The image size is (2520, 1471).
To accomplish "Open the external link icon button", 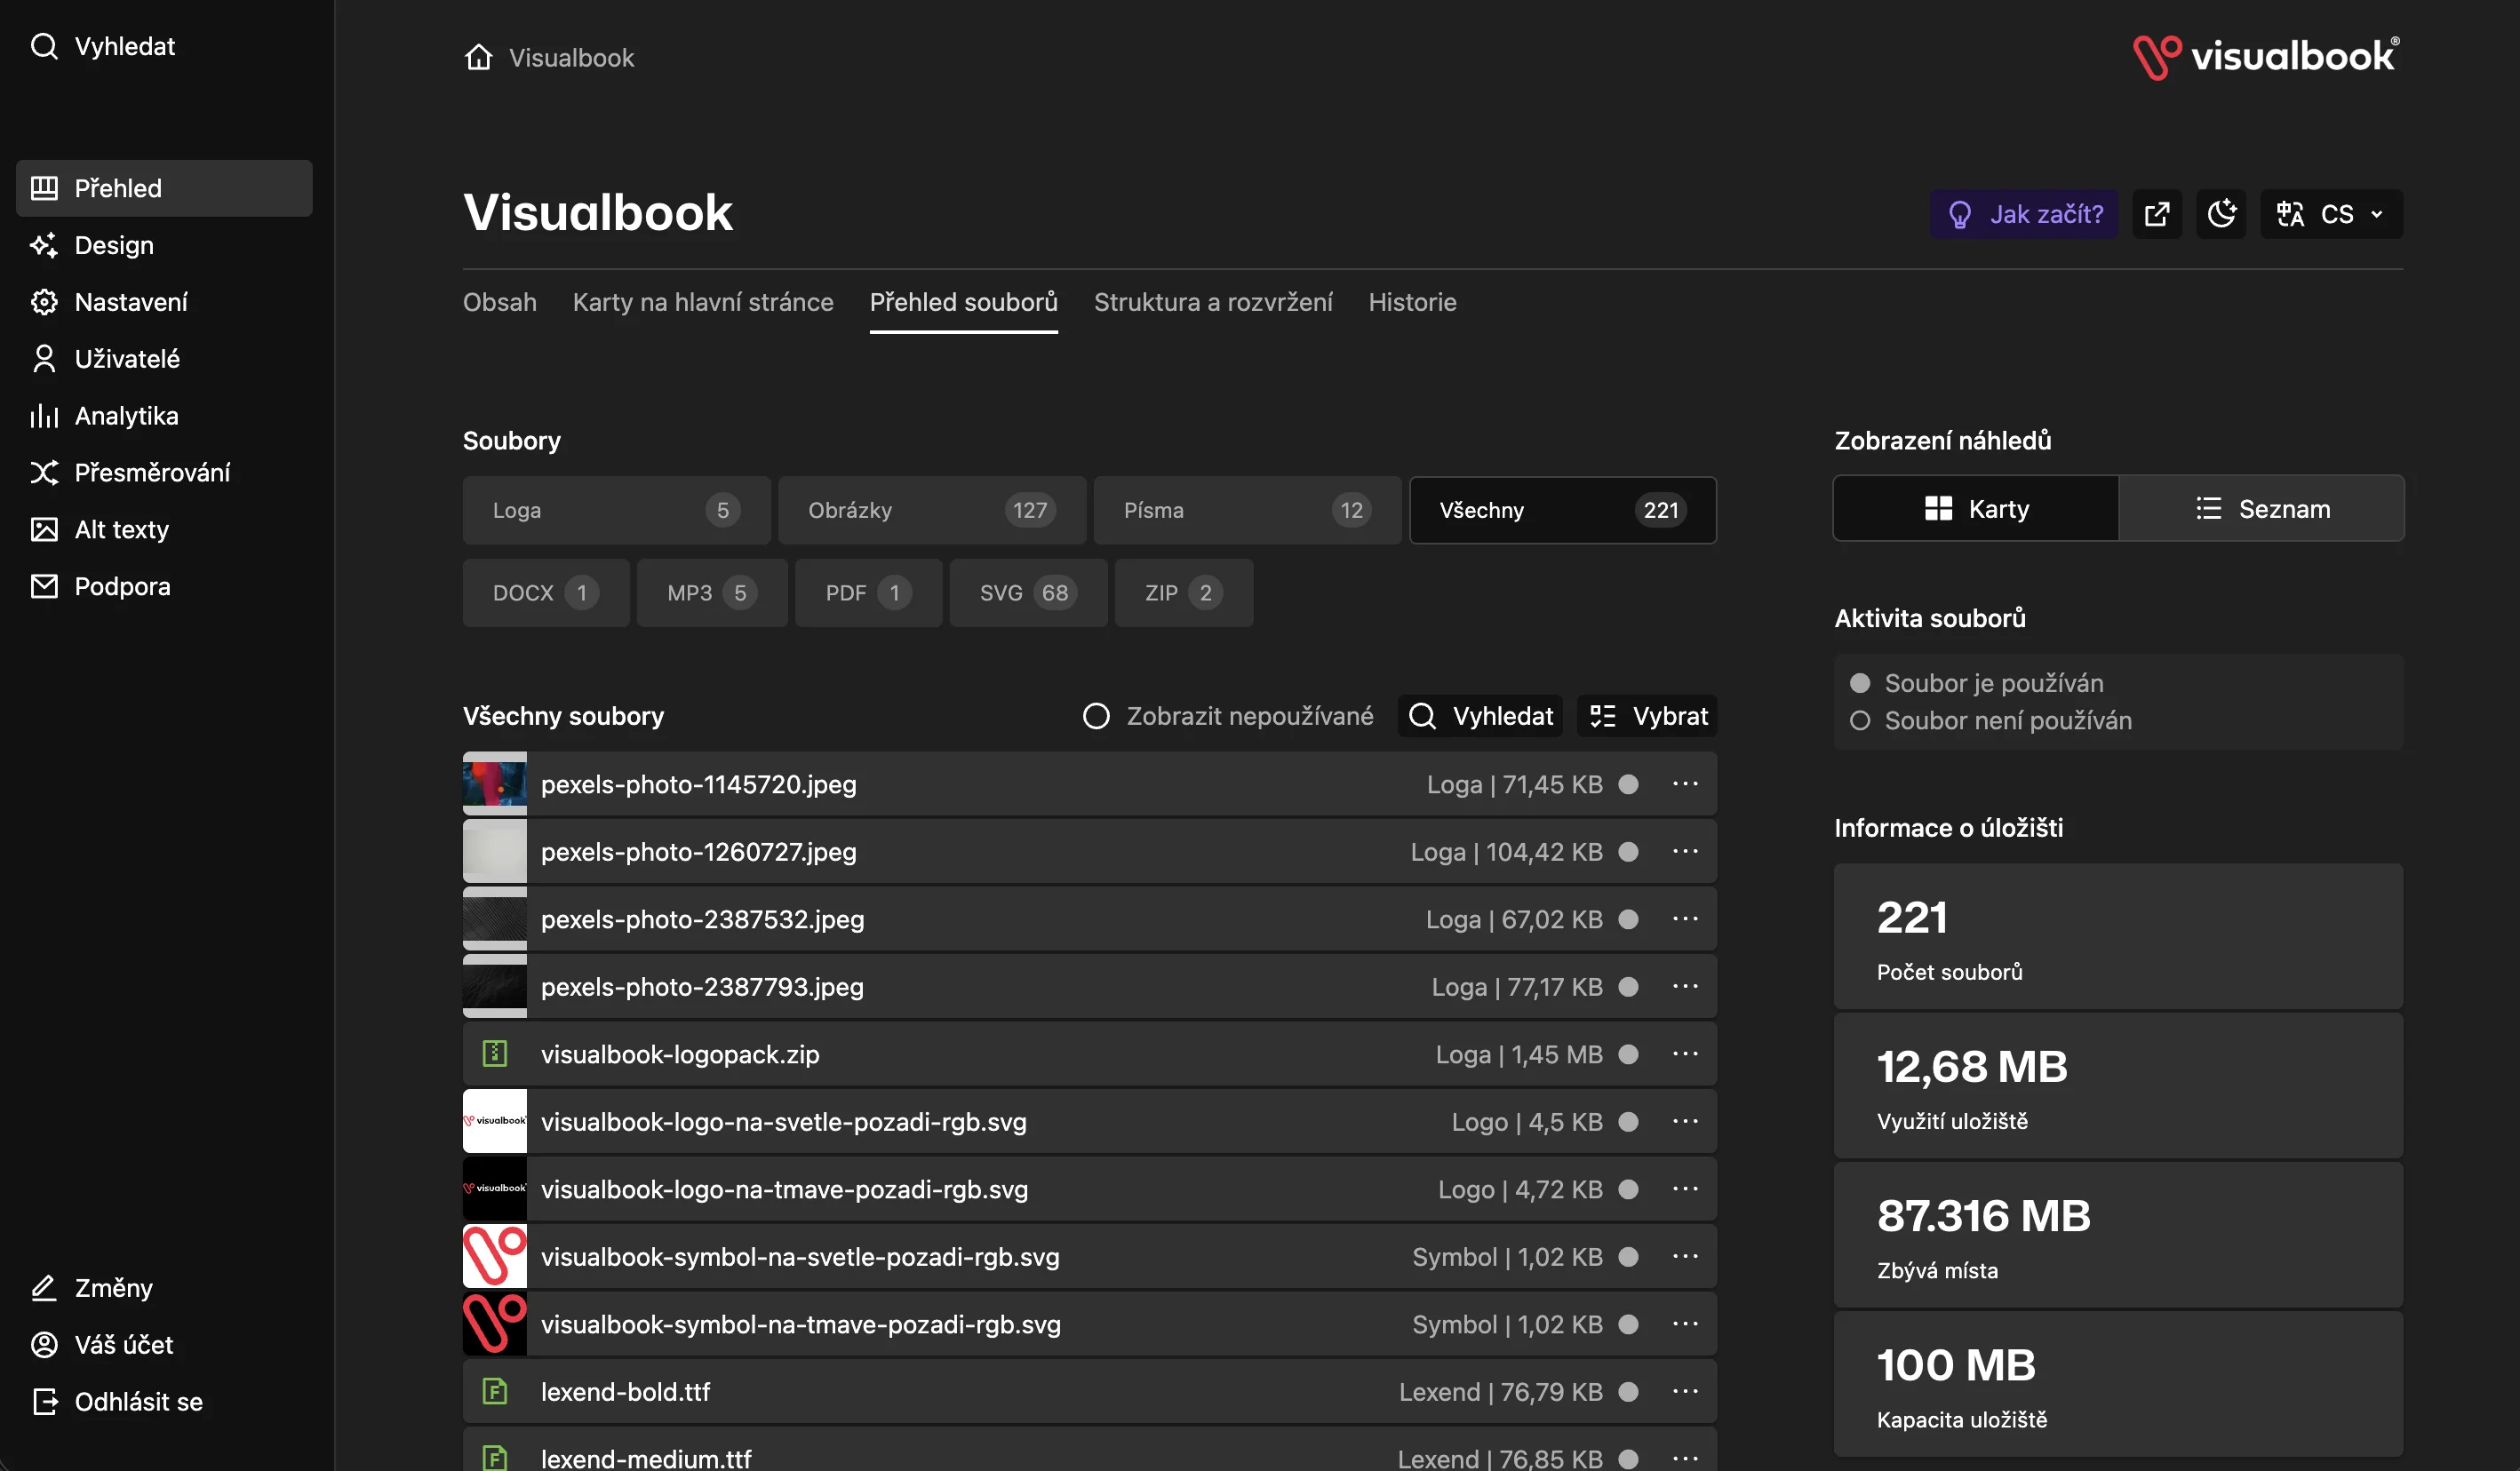I will pyautogui.click(x=2157, y=214).
